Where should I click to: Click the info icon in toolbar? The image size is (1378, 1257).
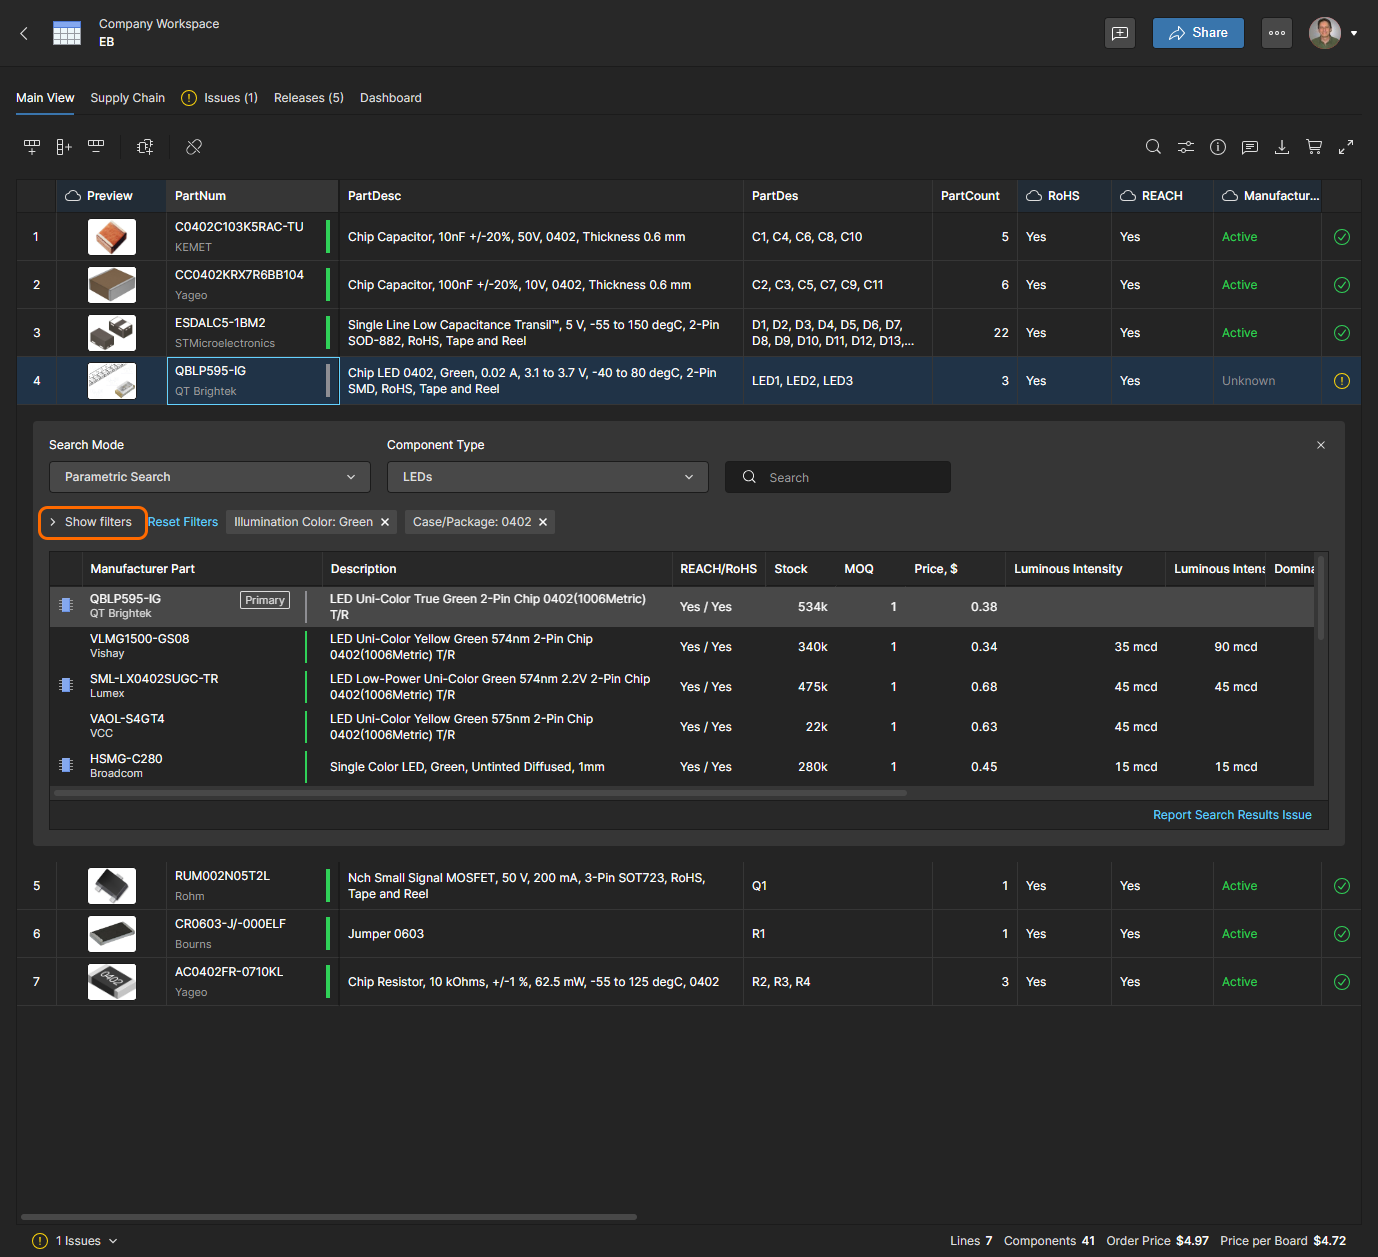click(x=1218, y=147)
